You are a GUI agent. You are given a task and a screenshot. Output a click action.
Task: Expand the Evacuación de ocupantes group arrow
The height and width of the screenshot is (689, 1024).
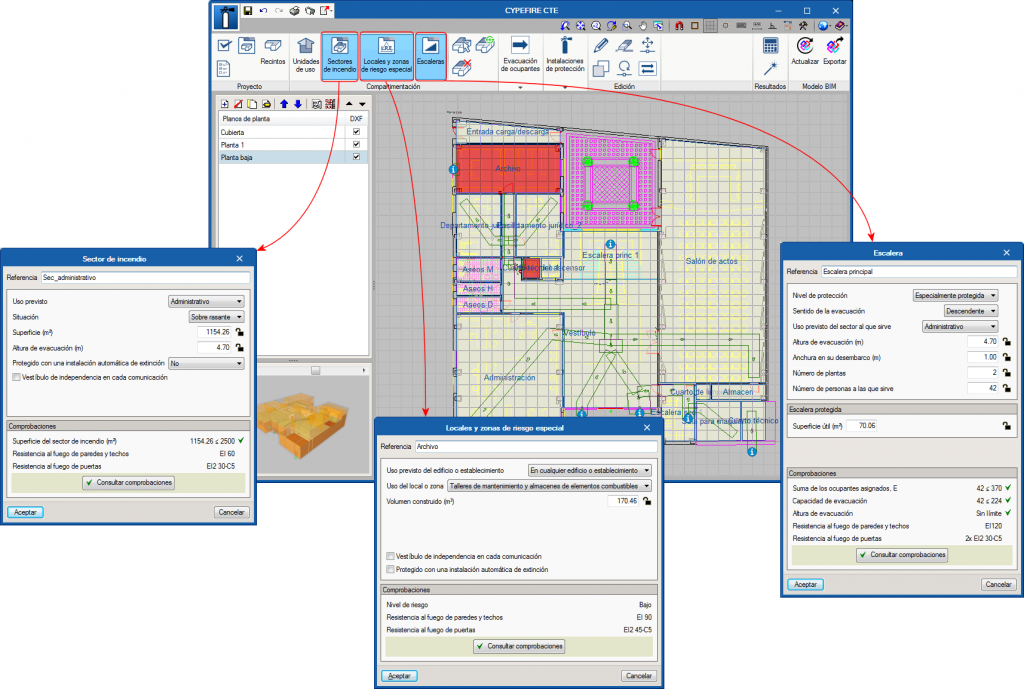[520, 87]
